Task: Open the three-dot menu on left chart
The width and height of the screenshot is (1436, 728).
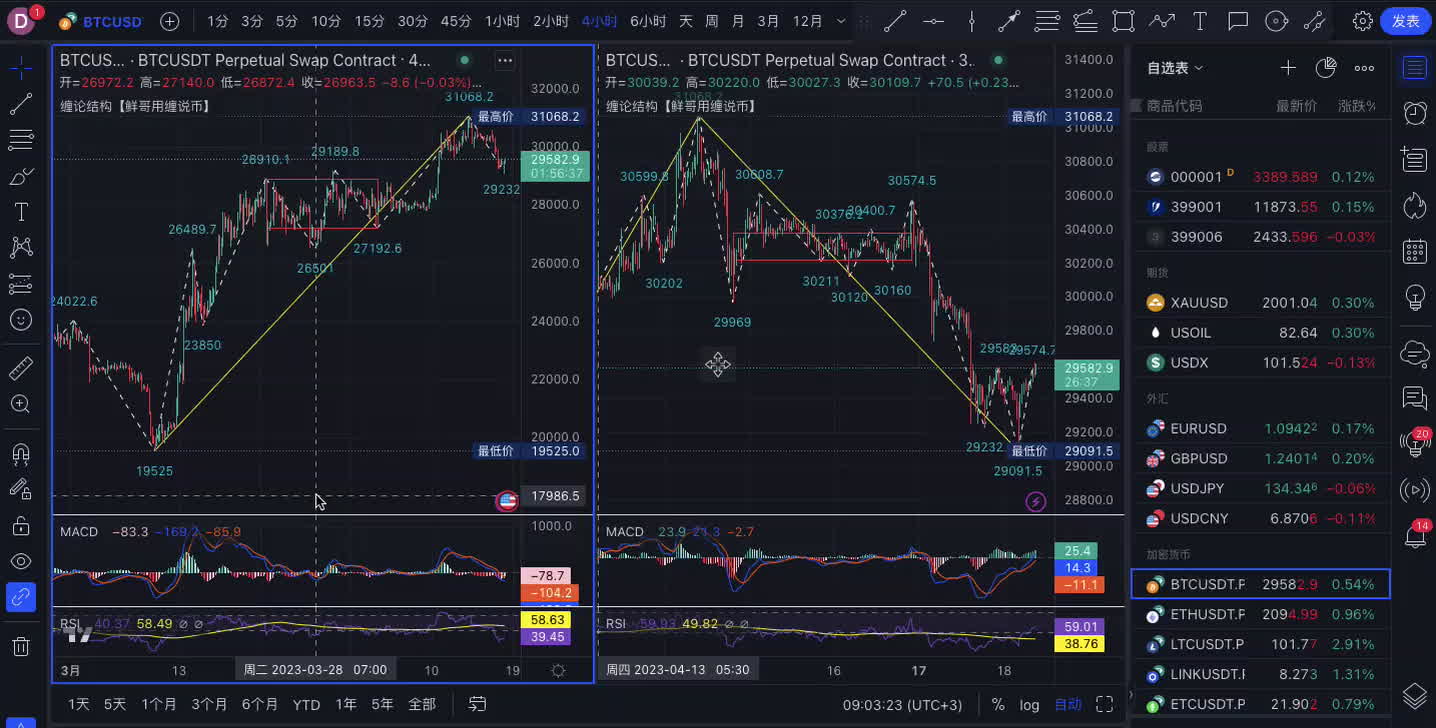Action: (x=505, y=61)
